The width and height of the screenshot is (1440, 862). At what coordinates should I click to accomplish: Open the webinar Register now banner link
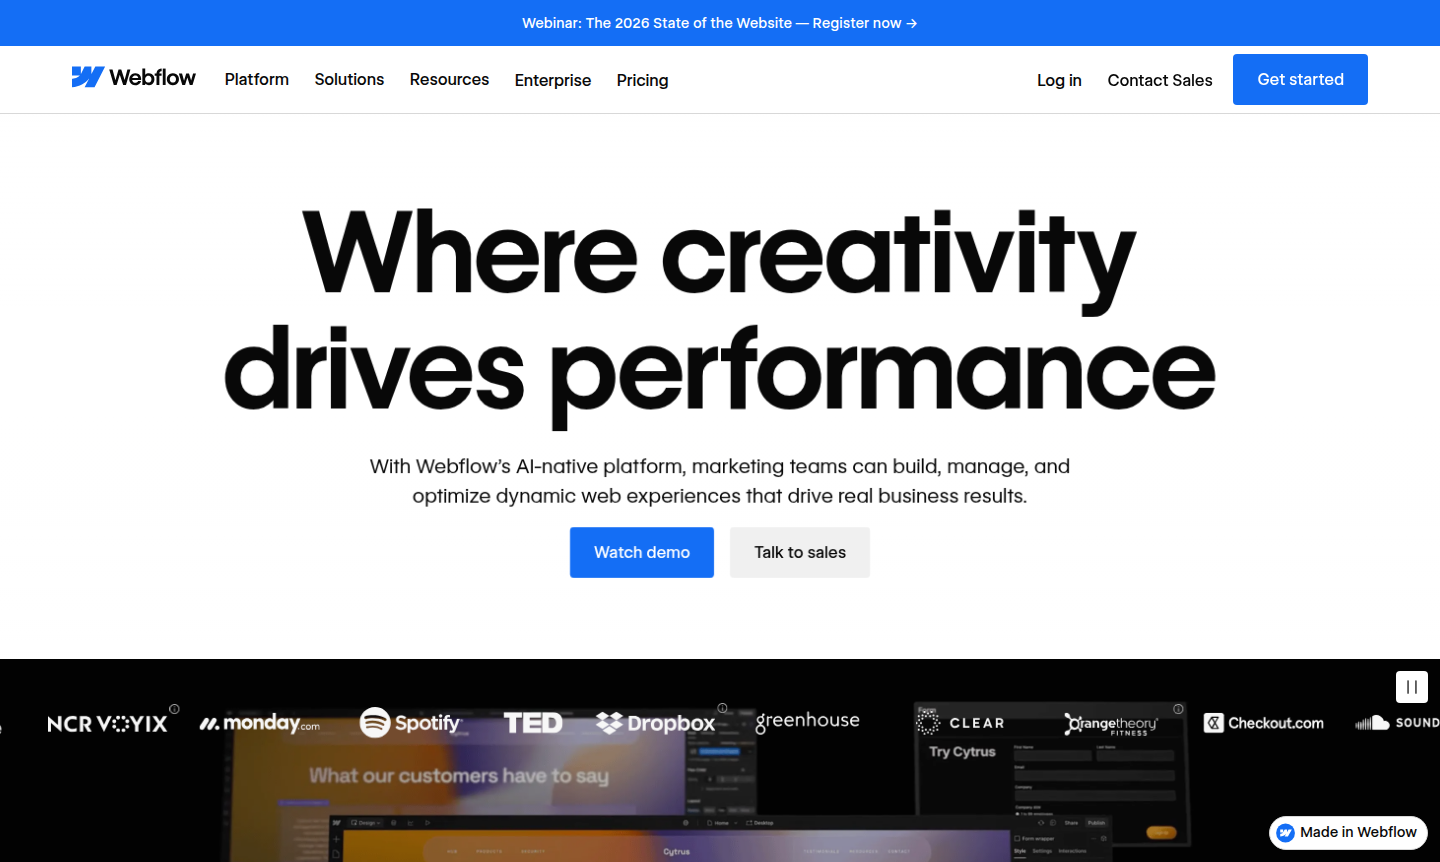[719, 23]
